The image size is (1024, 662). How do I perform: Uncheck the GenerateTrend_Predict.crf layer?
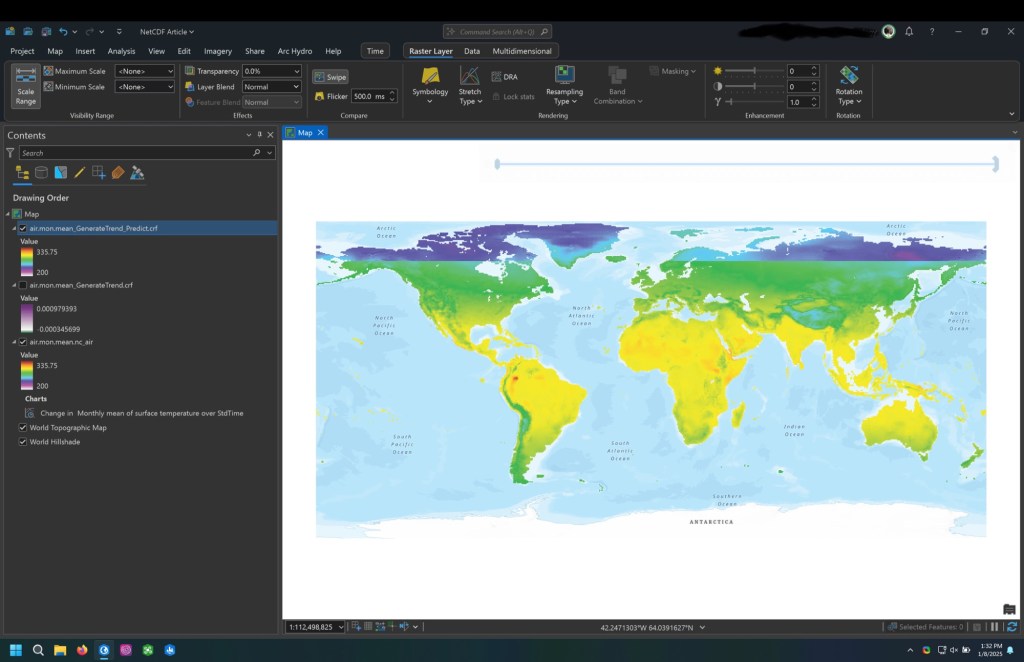point(23,229)
